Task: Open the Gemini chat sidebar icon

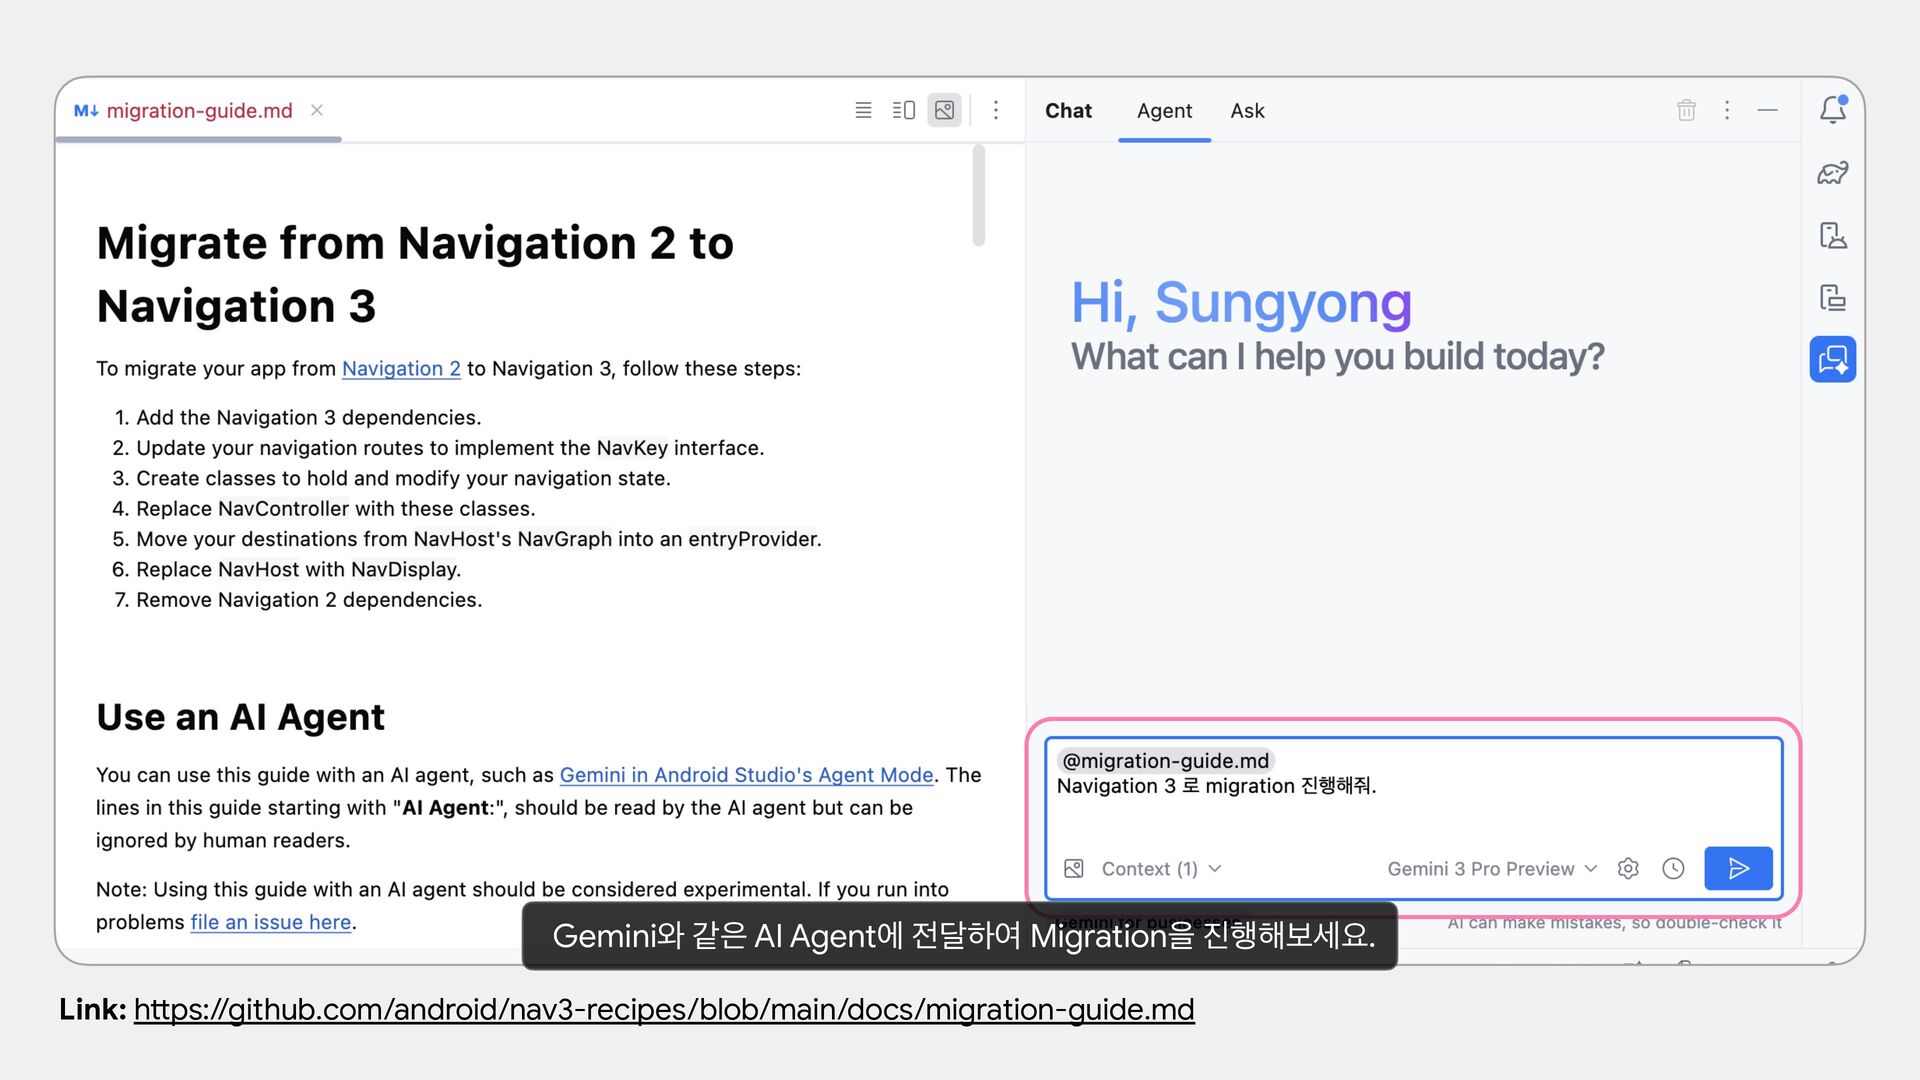Action: (x=1832, y=359)
